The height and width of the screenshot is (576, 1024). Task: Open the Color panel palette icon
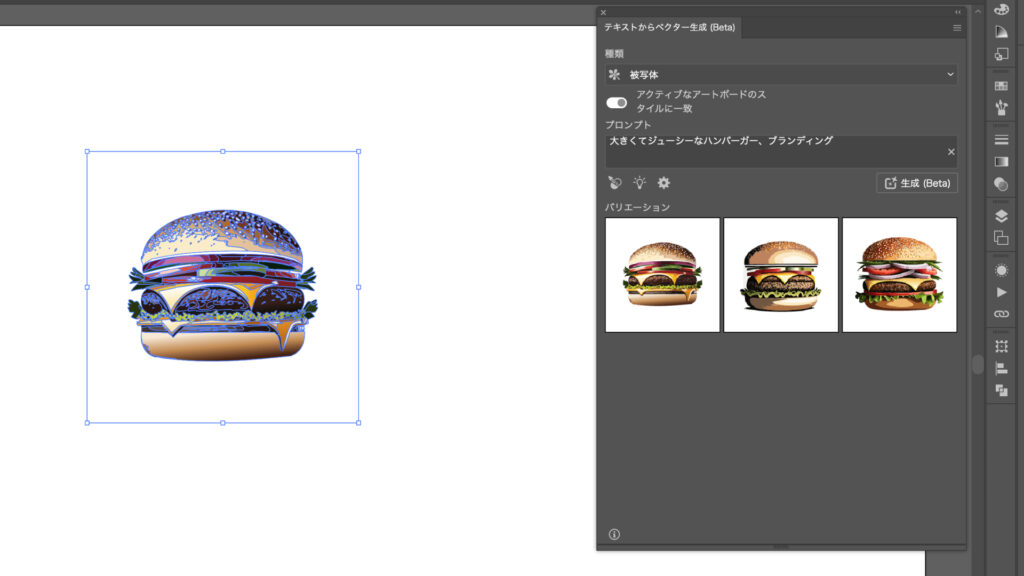[1001, 9]
